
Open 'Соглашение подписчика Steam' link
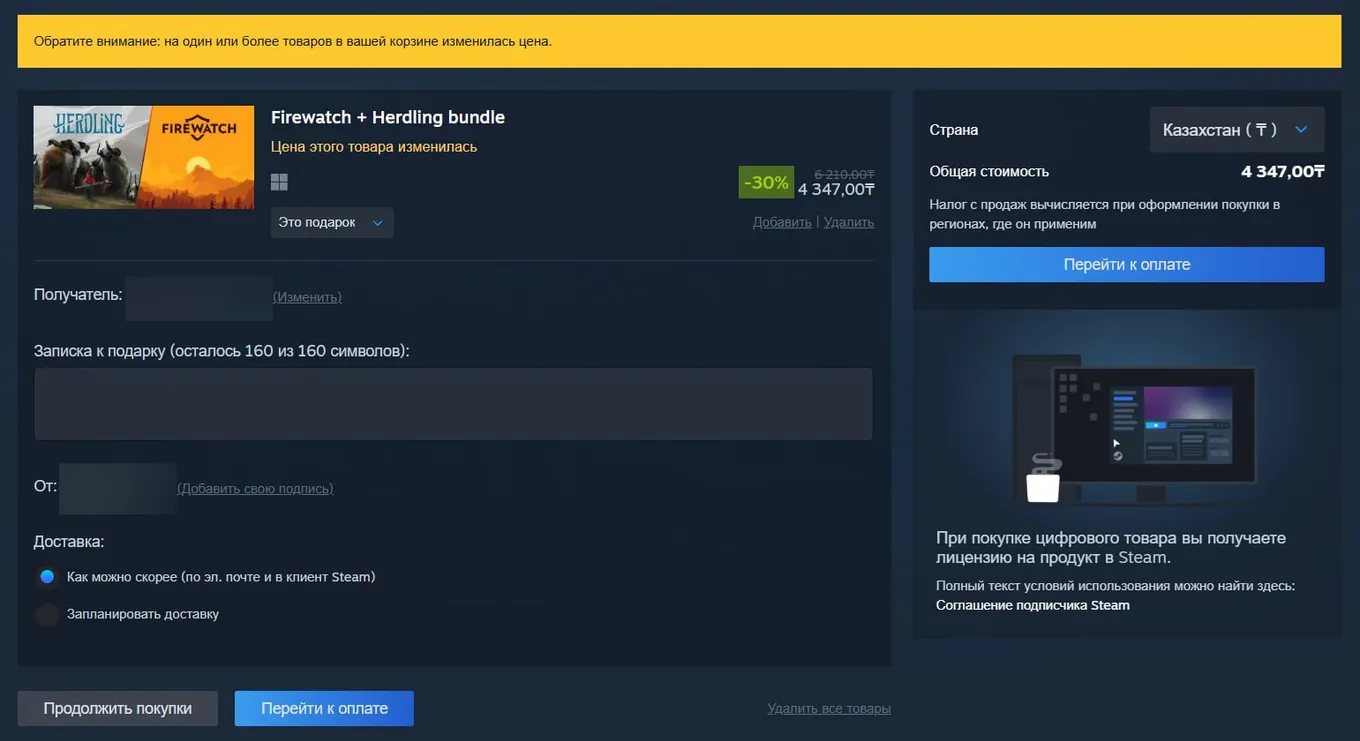coord(1033,605)
